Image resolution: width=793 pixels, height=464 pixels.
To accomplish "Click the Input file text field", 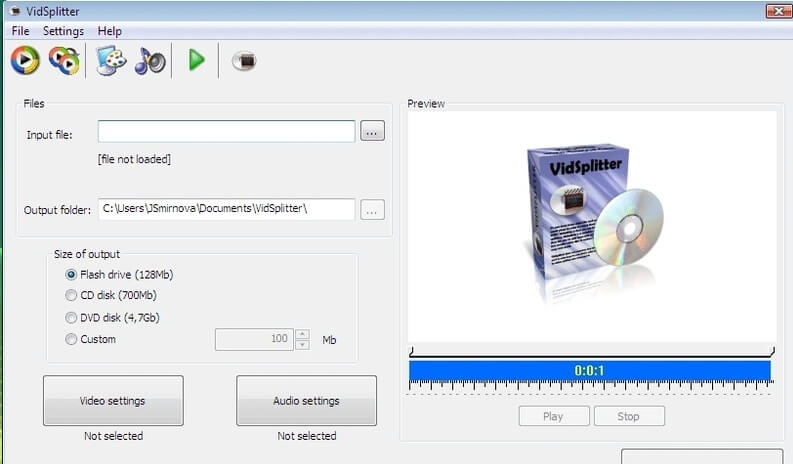I will click(x=226, y=132).
